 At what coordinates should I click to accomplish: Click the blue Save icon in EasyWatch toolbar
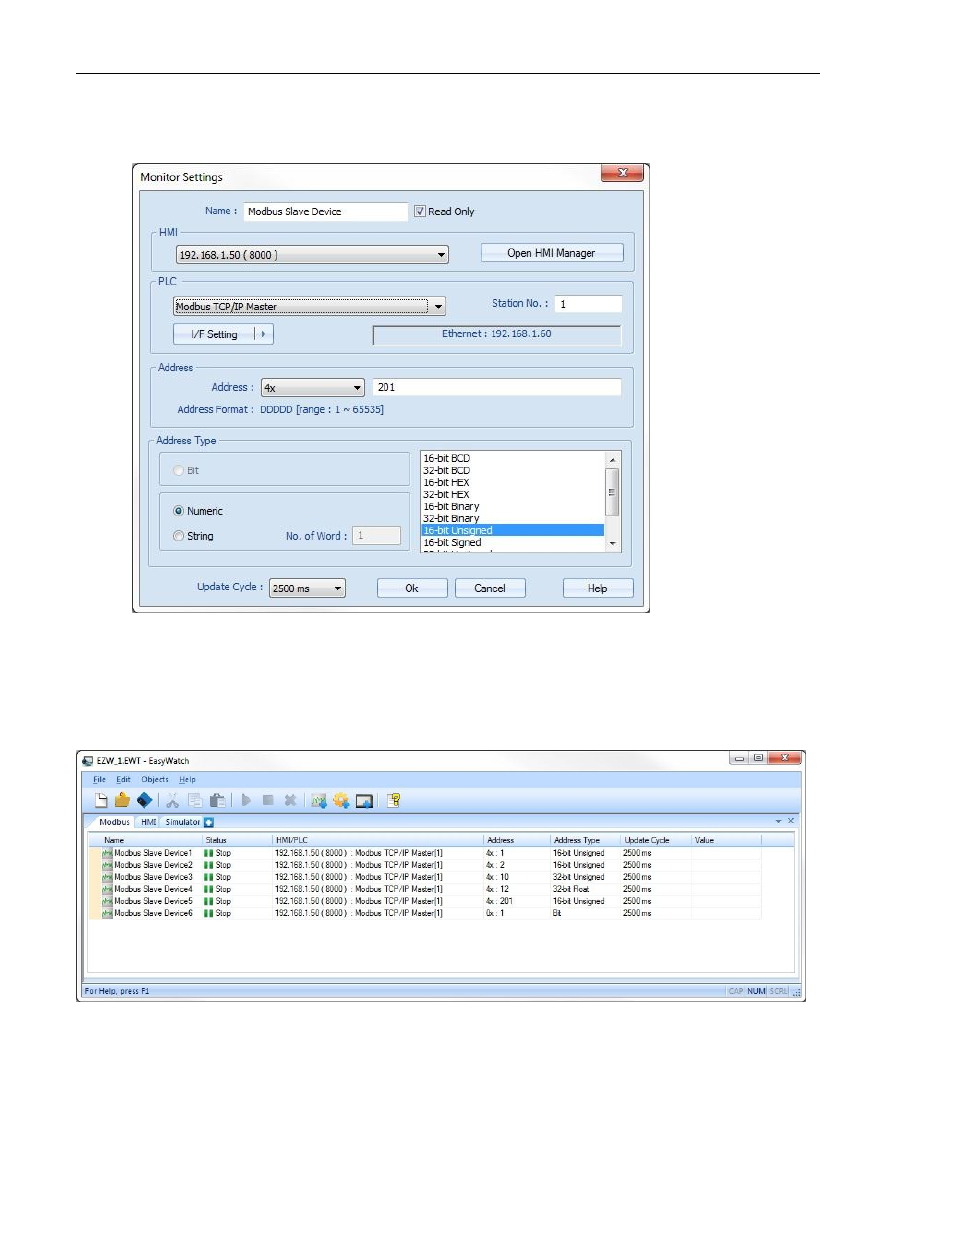tap(145, 800)
